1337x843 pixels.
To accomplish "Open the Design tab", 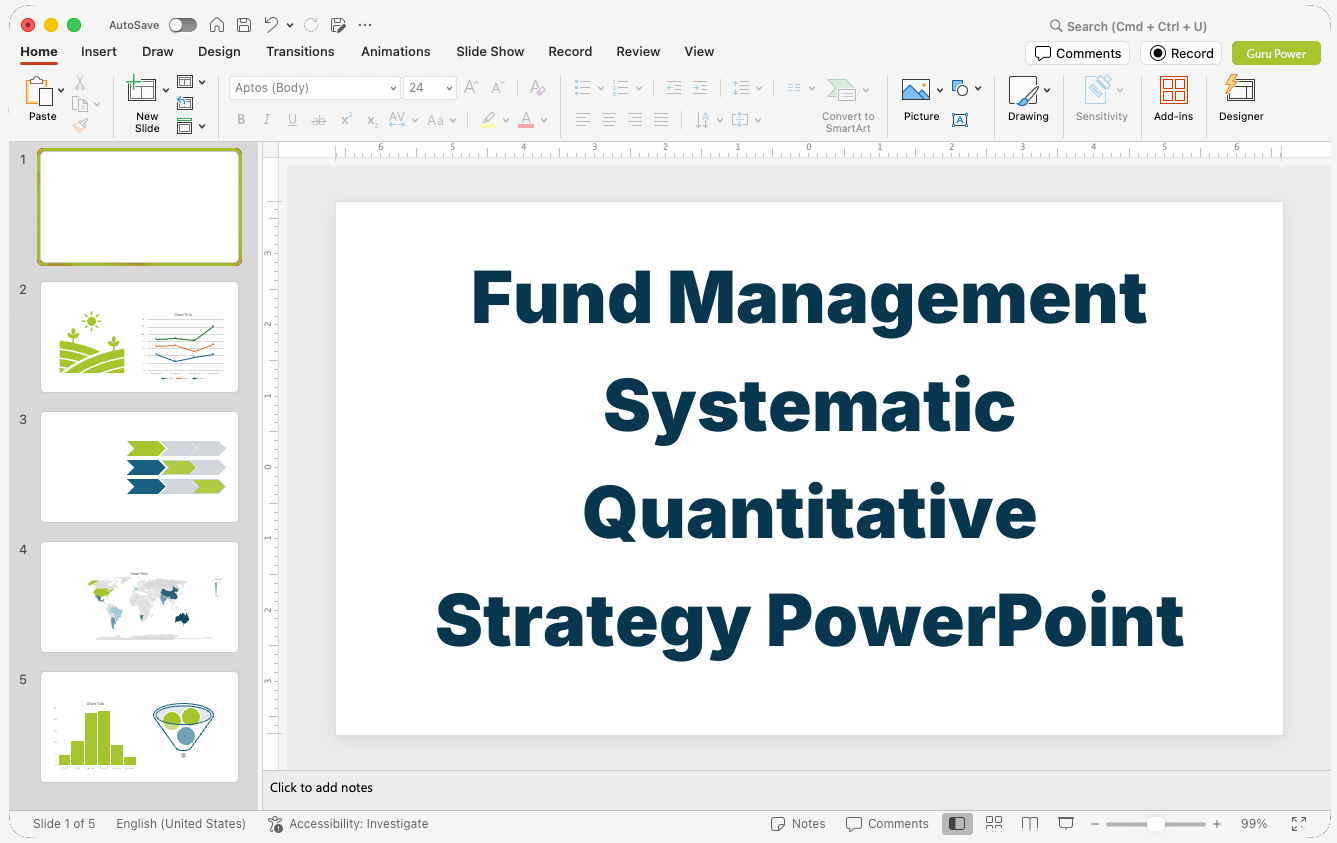I will 219,51.
